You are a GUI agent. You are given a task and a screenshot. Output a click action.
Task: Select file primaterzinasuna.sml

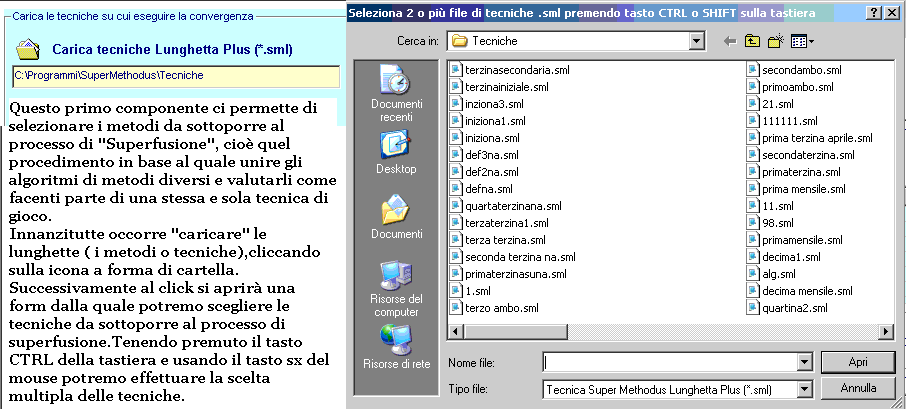click(x=508, y=274)
